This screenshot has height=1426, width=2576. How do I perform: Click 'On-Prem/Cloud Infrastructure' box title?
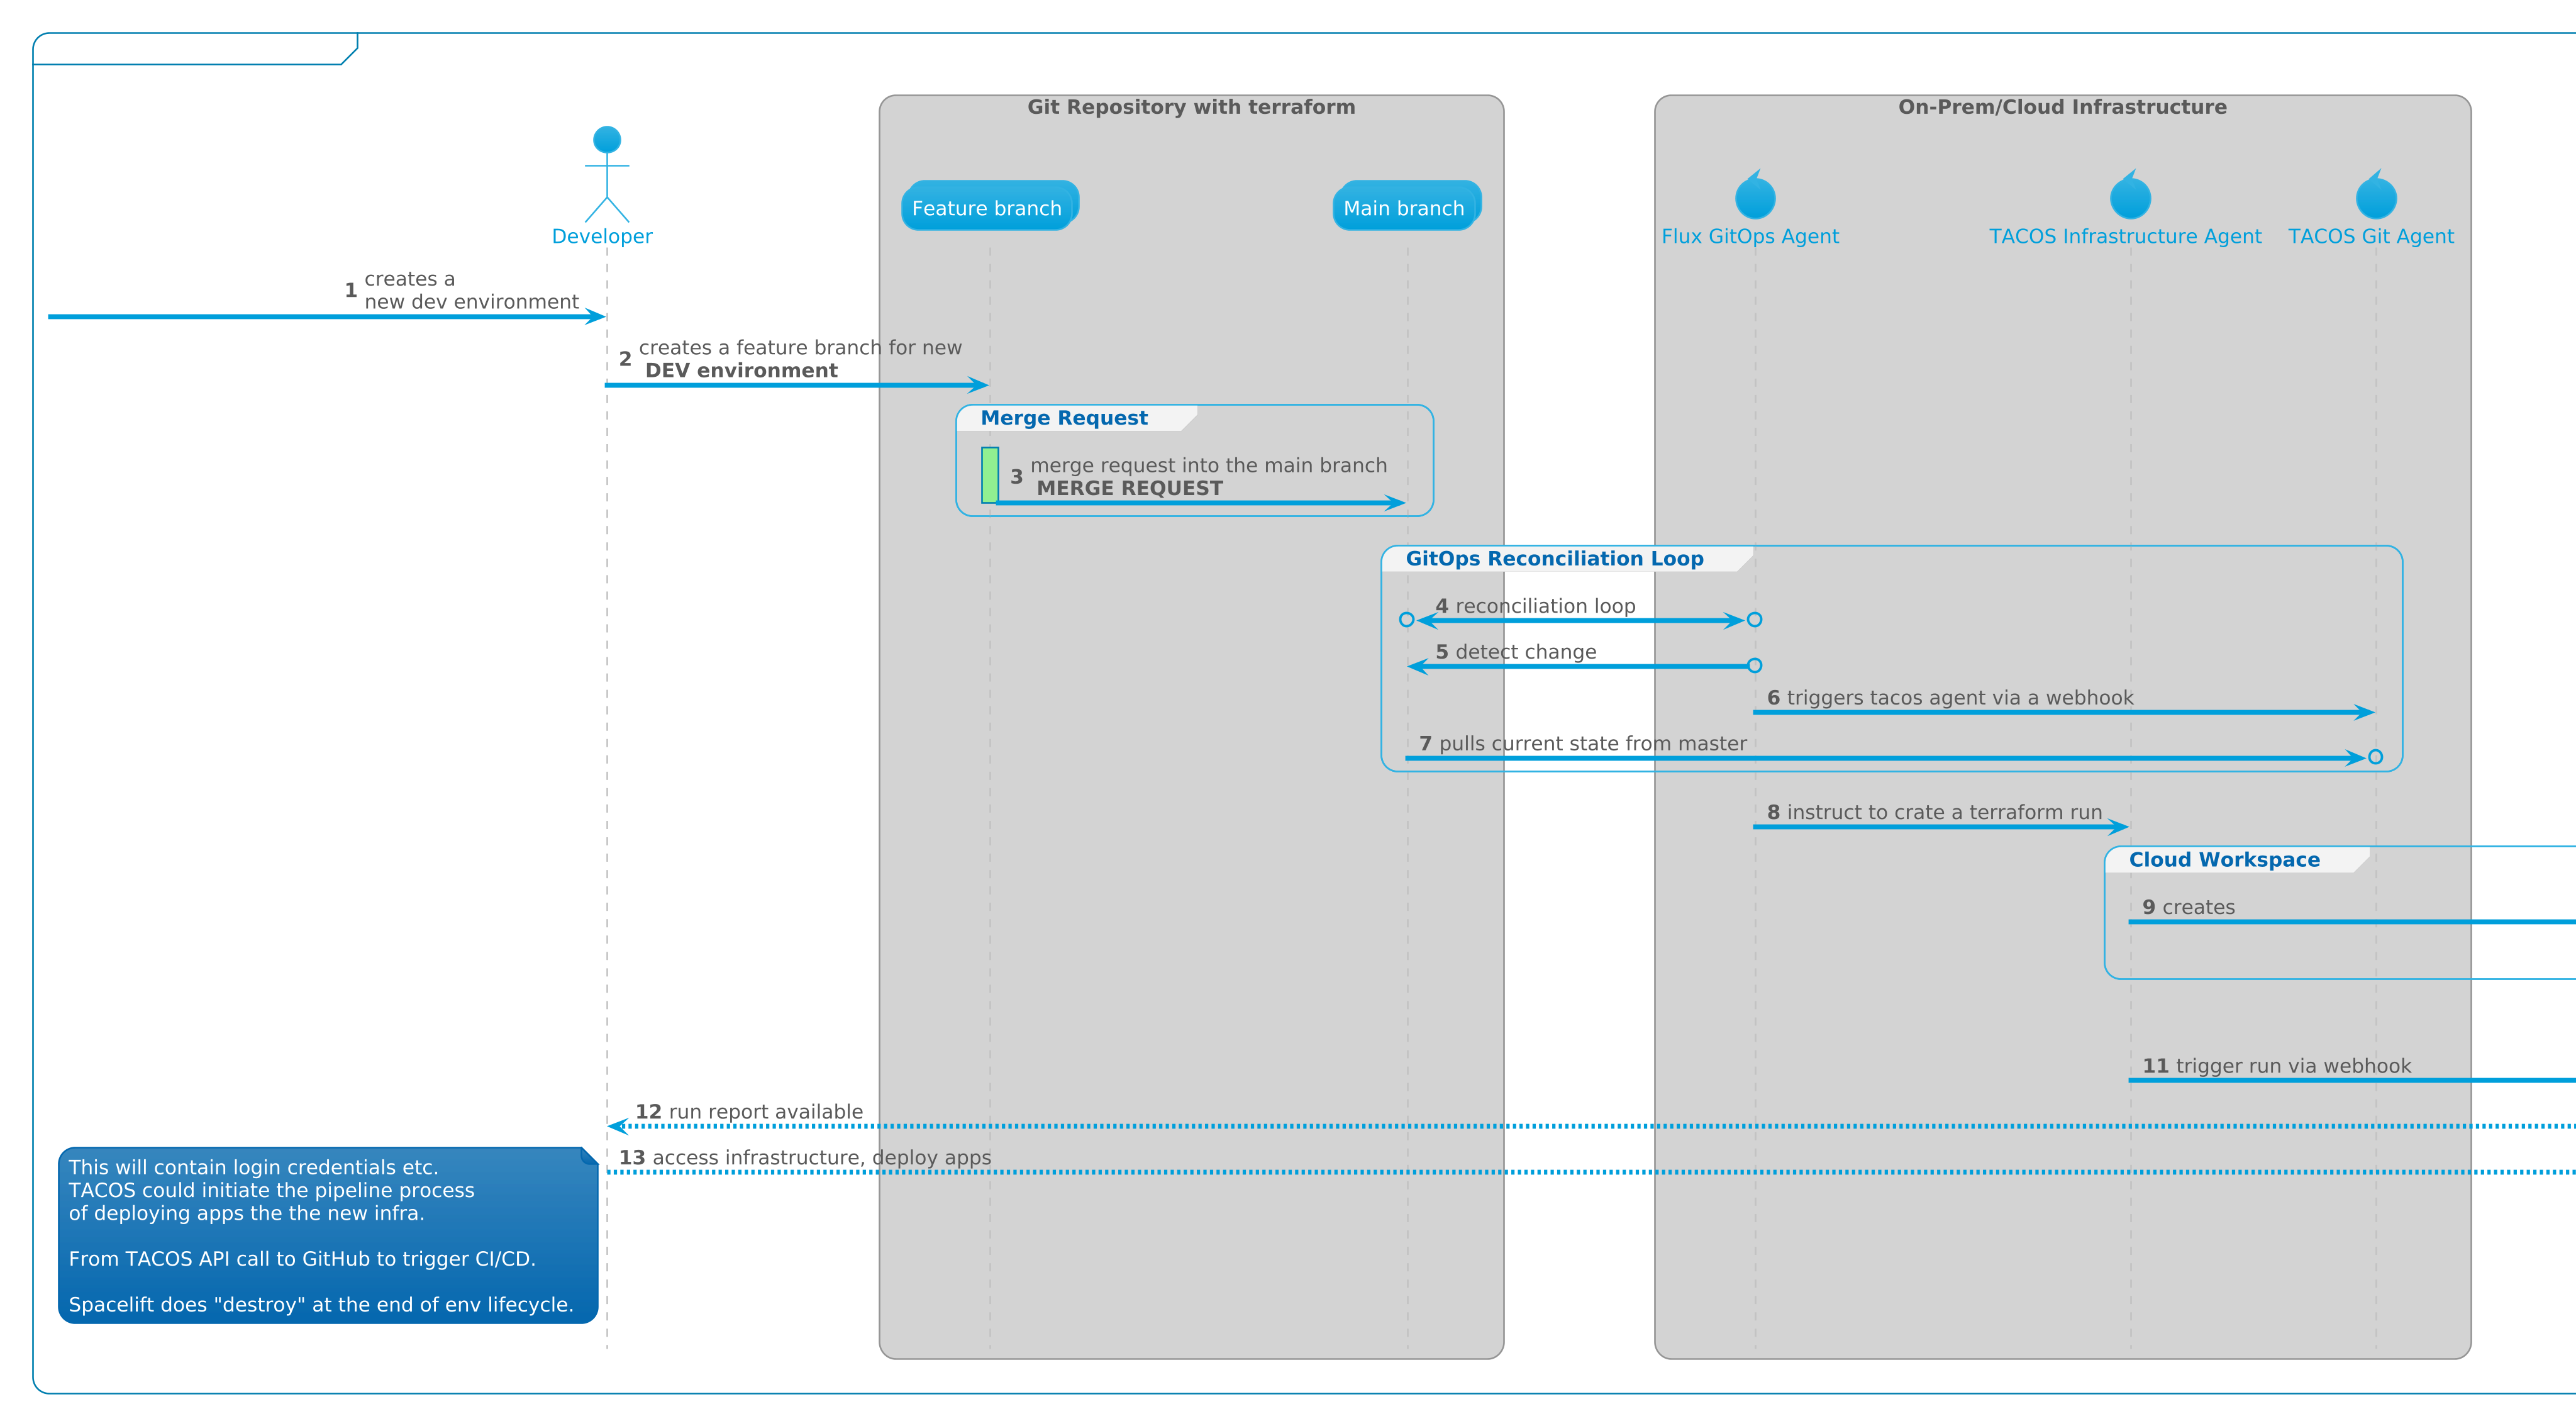tap(2062, 107)
